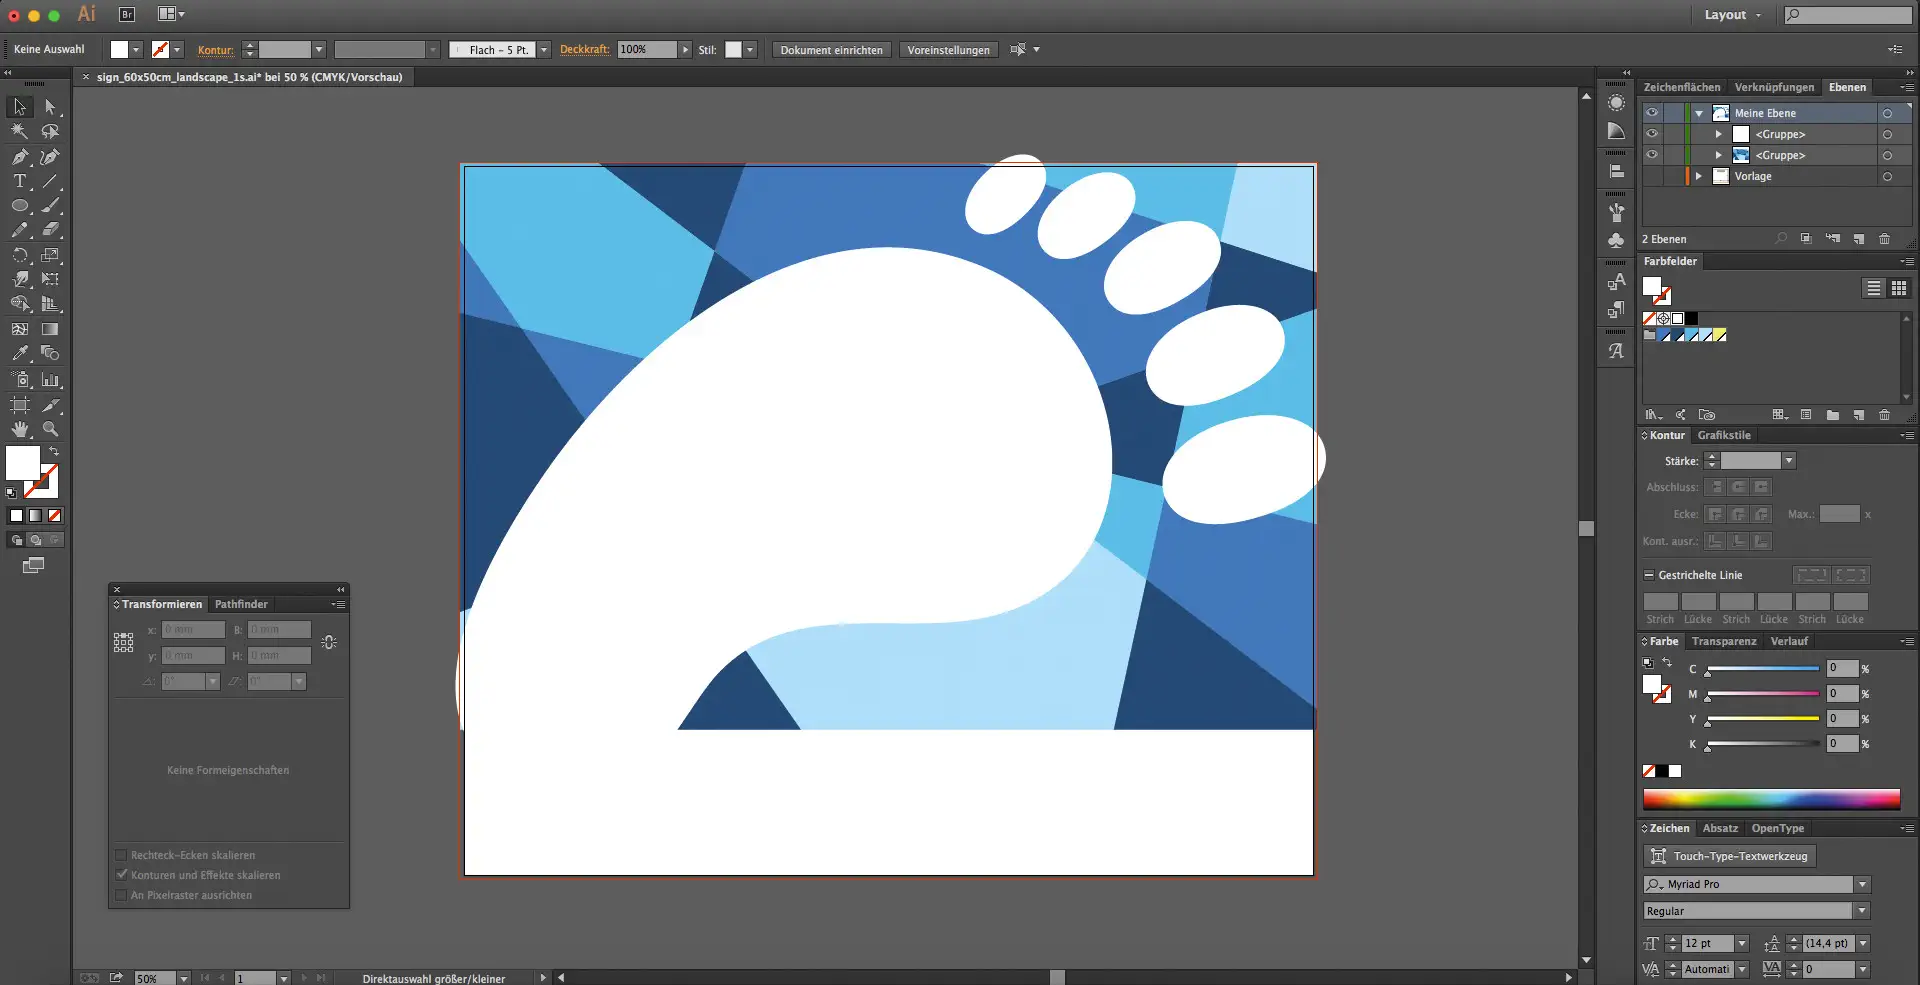This screenshot has height=985, width=1920.
Task: Pick the Zoom tool in toolbar
Action: click(50, 429)
